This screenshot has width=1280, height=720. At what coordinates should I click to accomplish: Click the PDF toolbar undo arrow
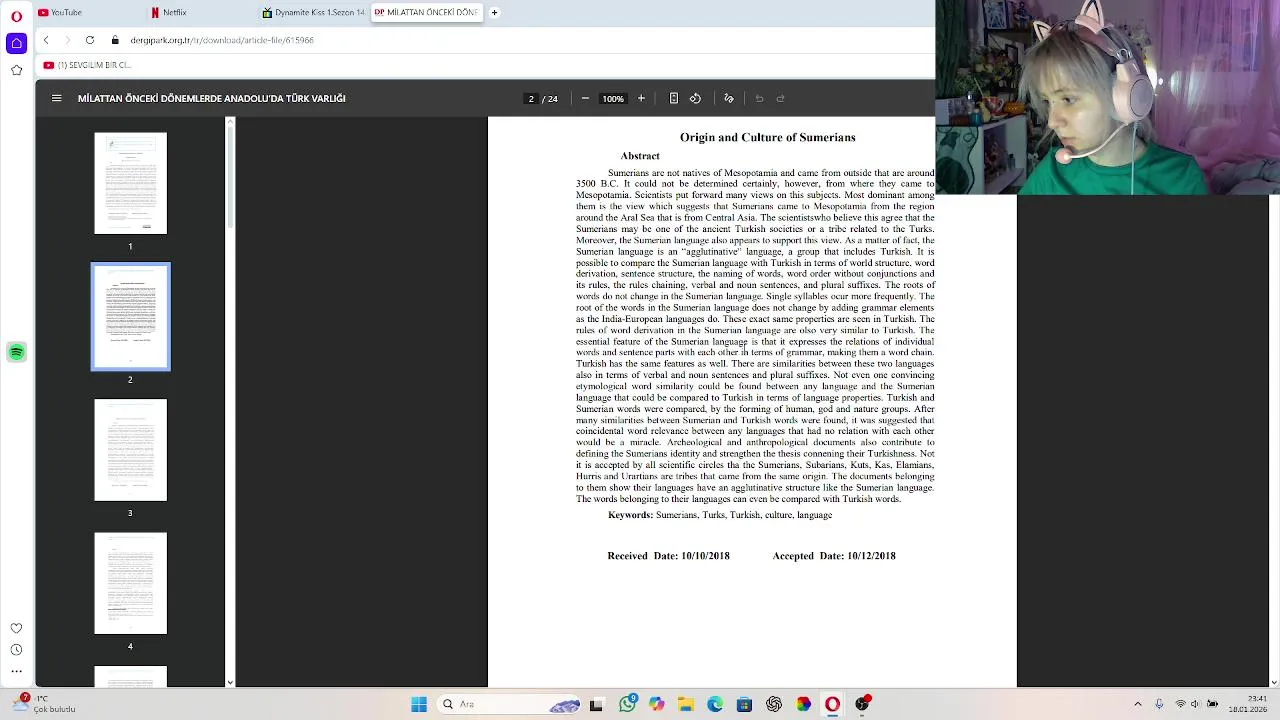coord(759,98)
